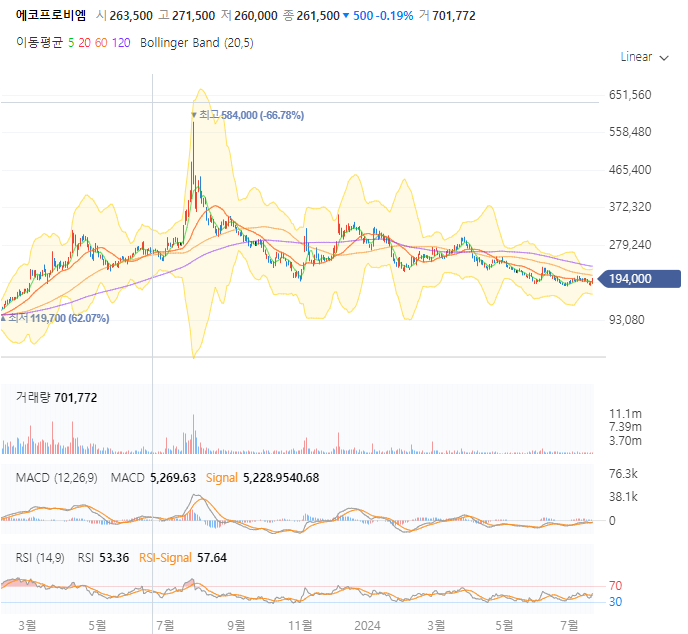Click the MACD (12,26,9) indicator title
This screenshot has width=688, height=634.
(57, 477)
